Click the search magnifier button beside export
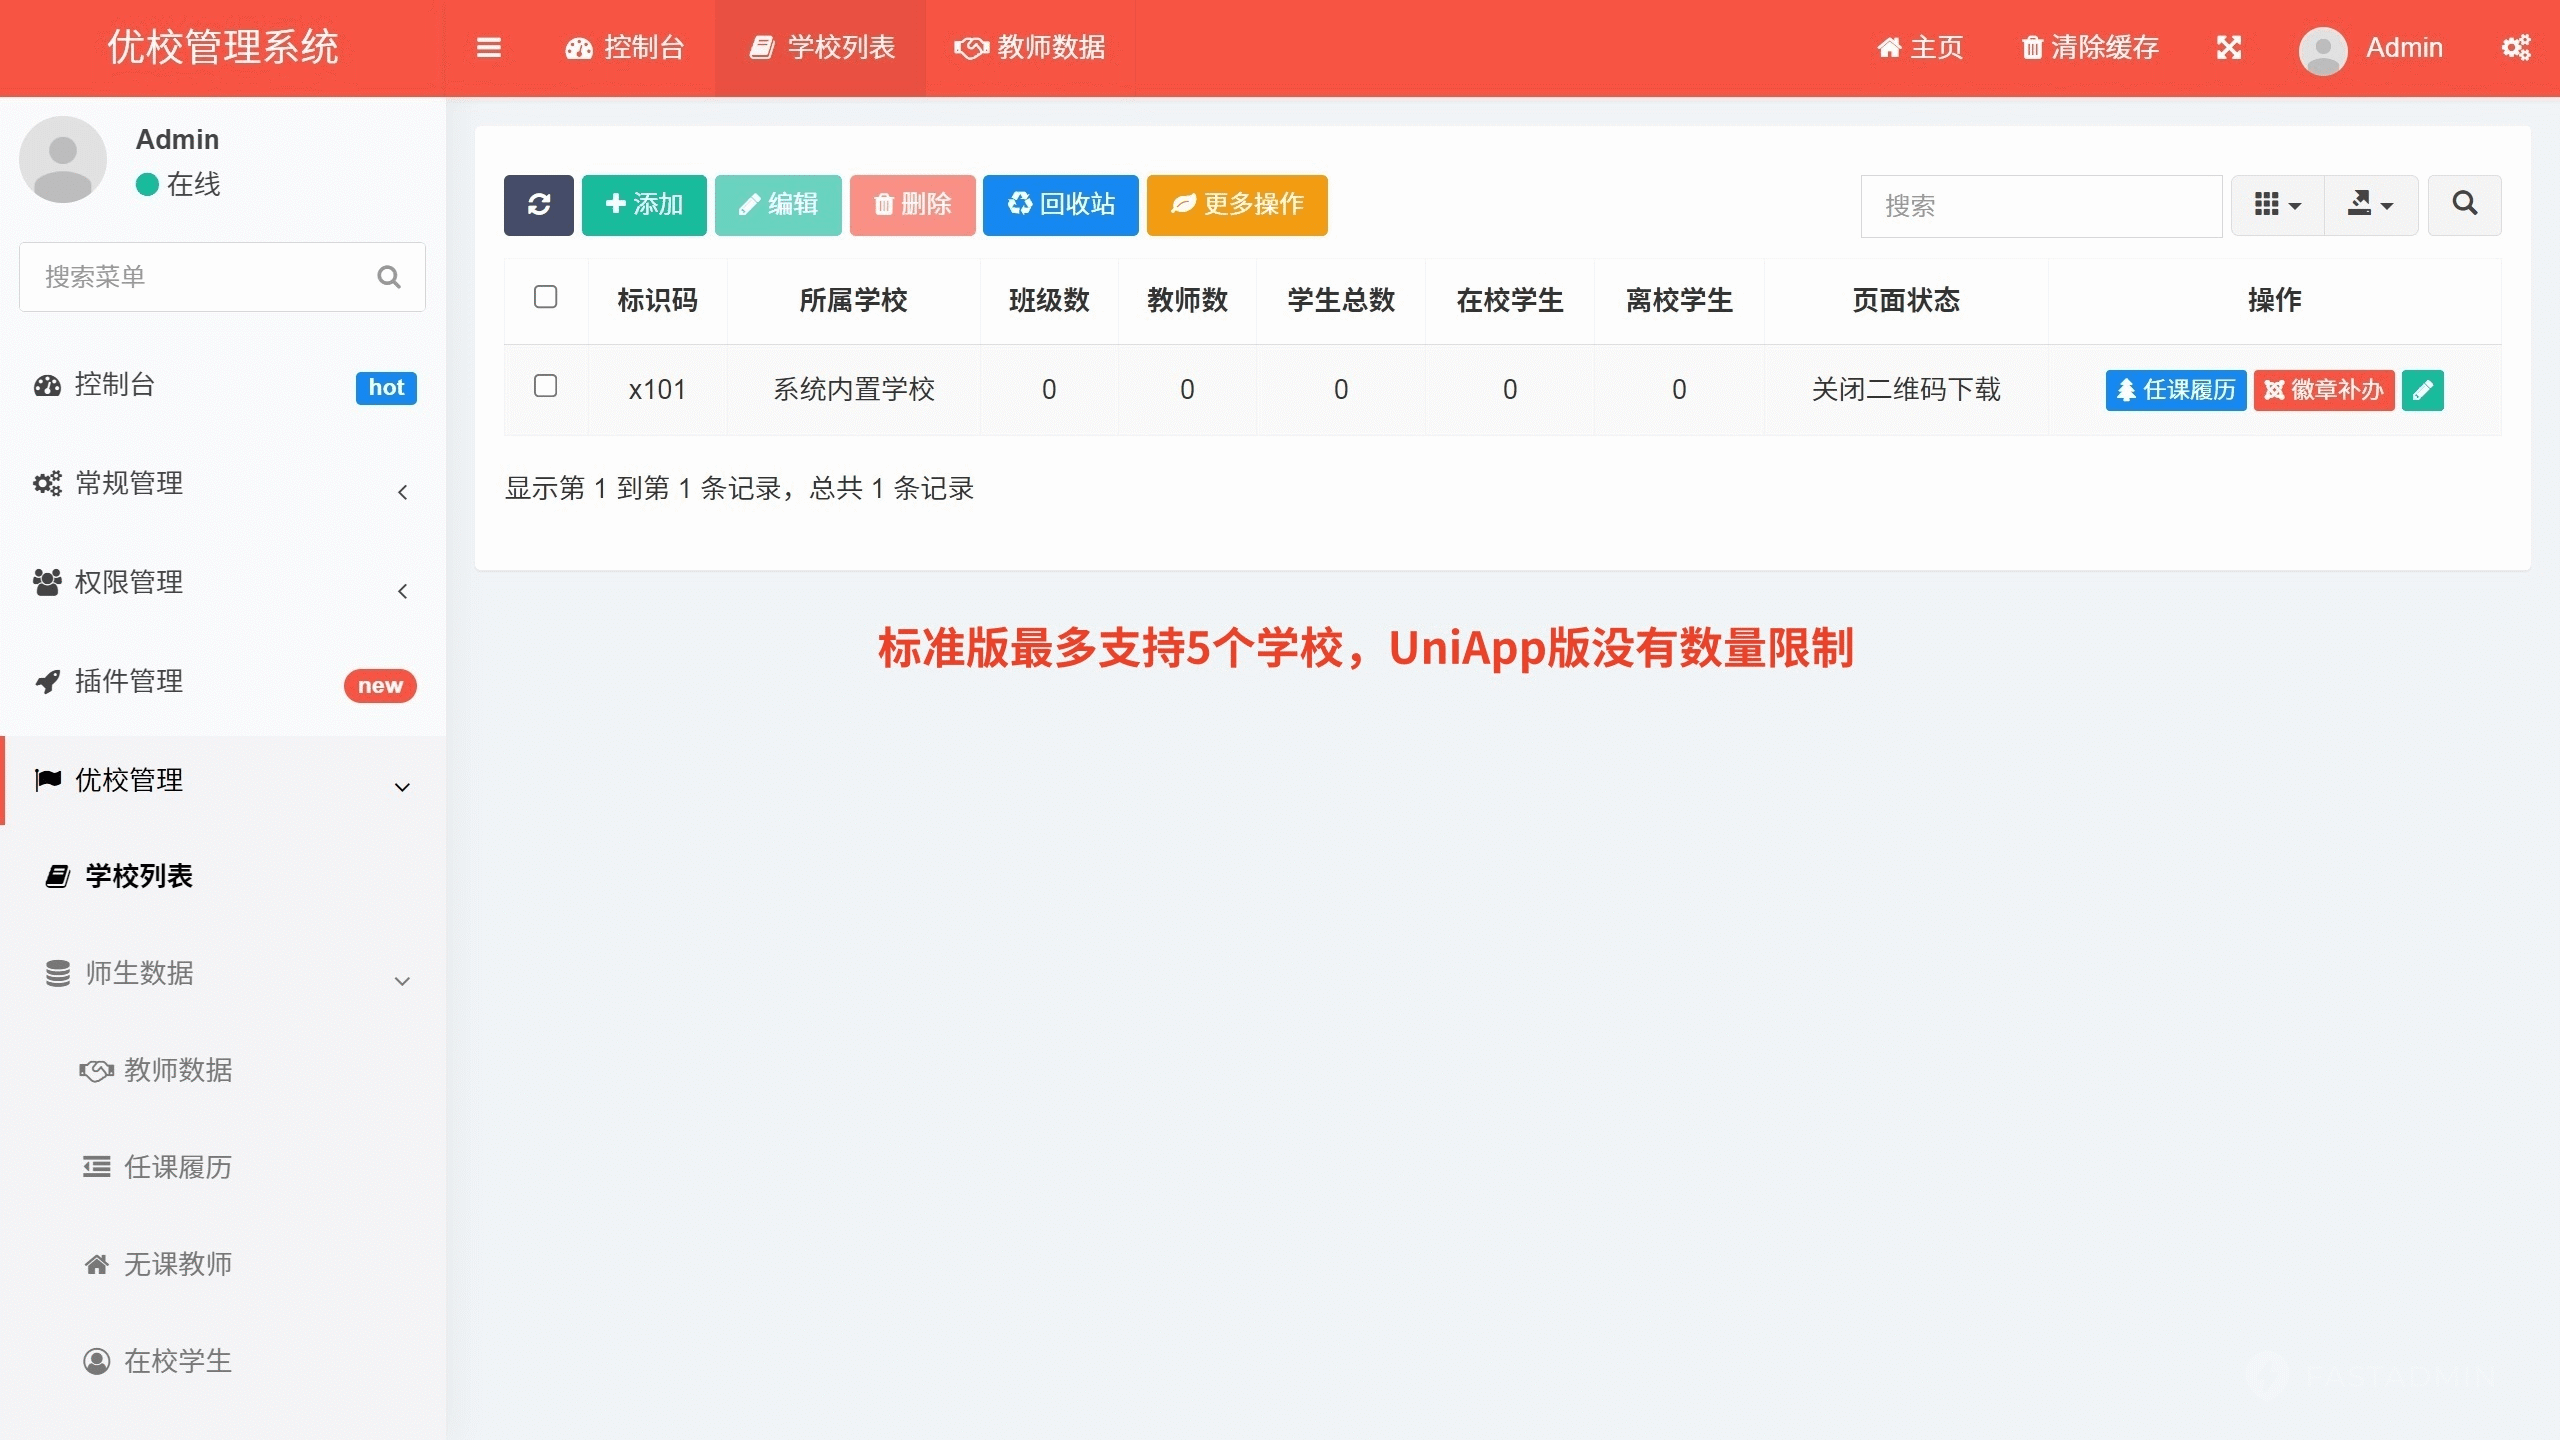Viewport: 2560px width, 1440px height. (x=2464, y=205)
